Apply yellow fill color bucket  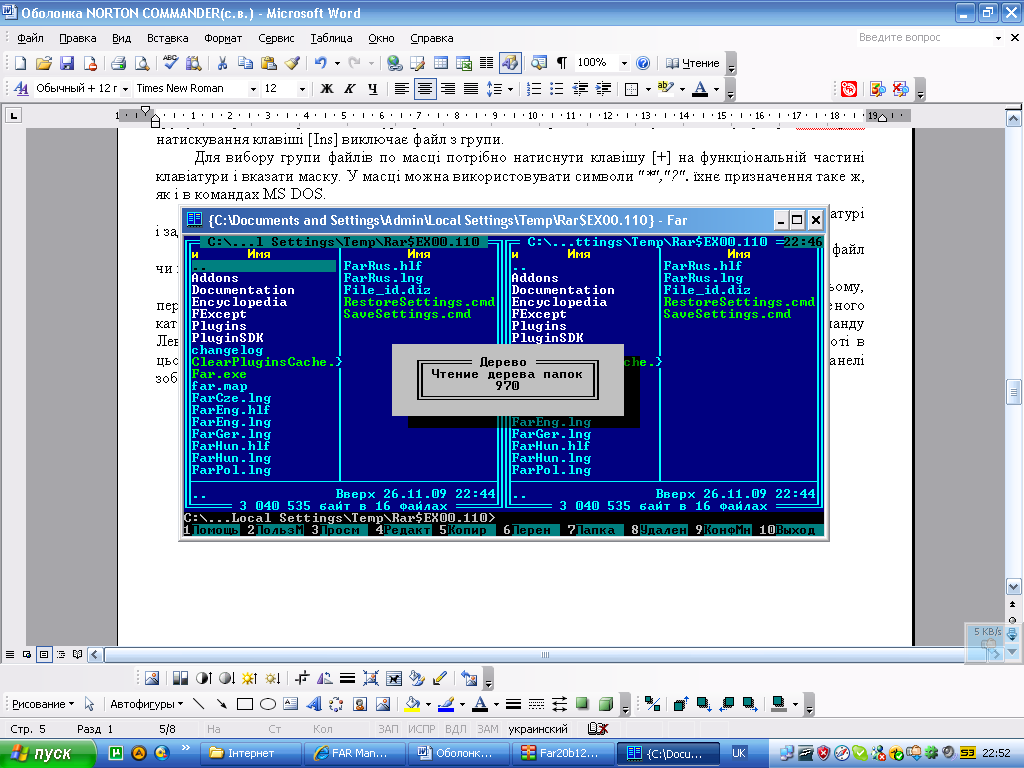coord(412,704)
